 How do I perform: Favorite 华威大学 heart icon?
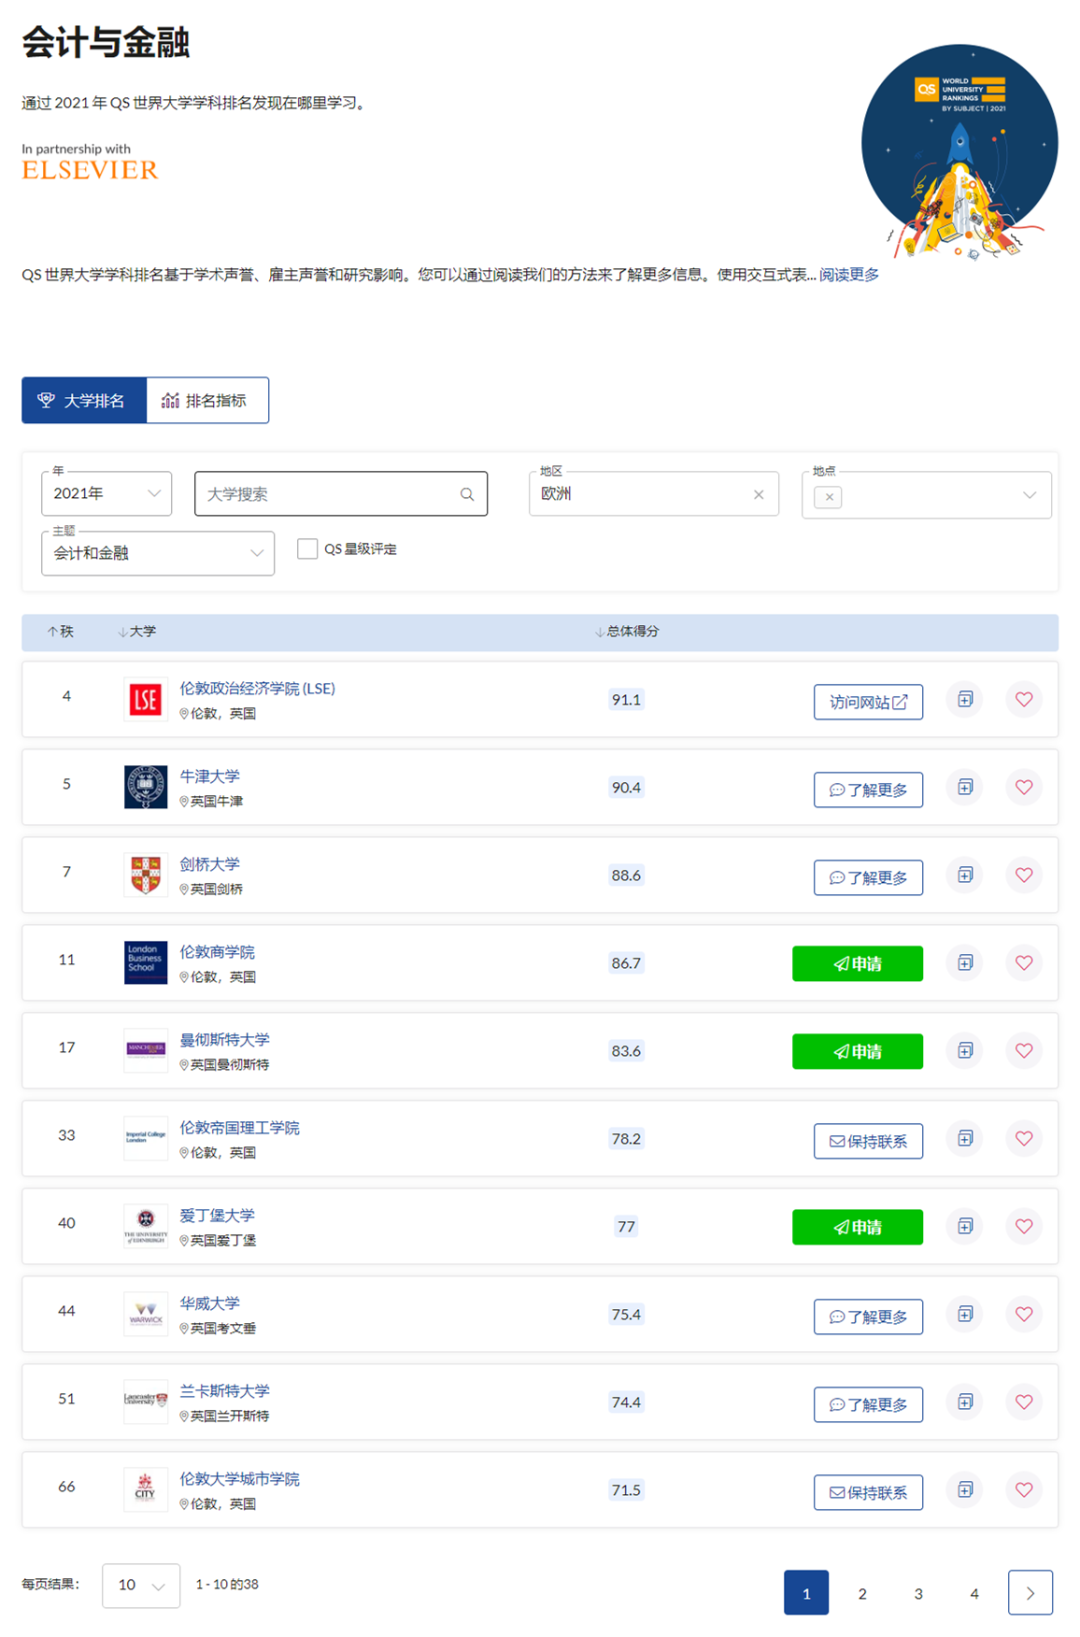pyautogui.click(x=1024, y=1314)
